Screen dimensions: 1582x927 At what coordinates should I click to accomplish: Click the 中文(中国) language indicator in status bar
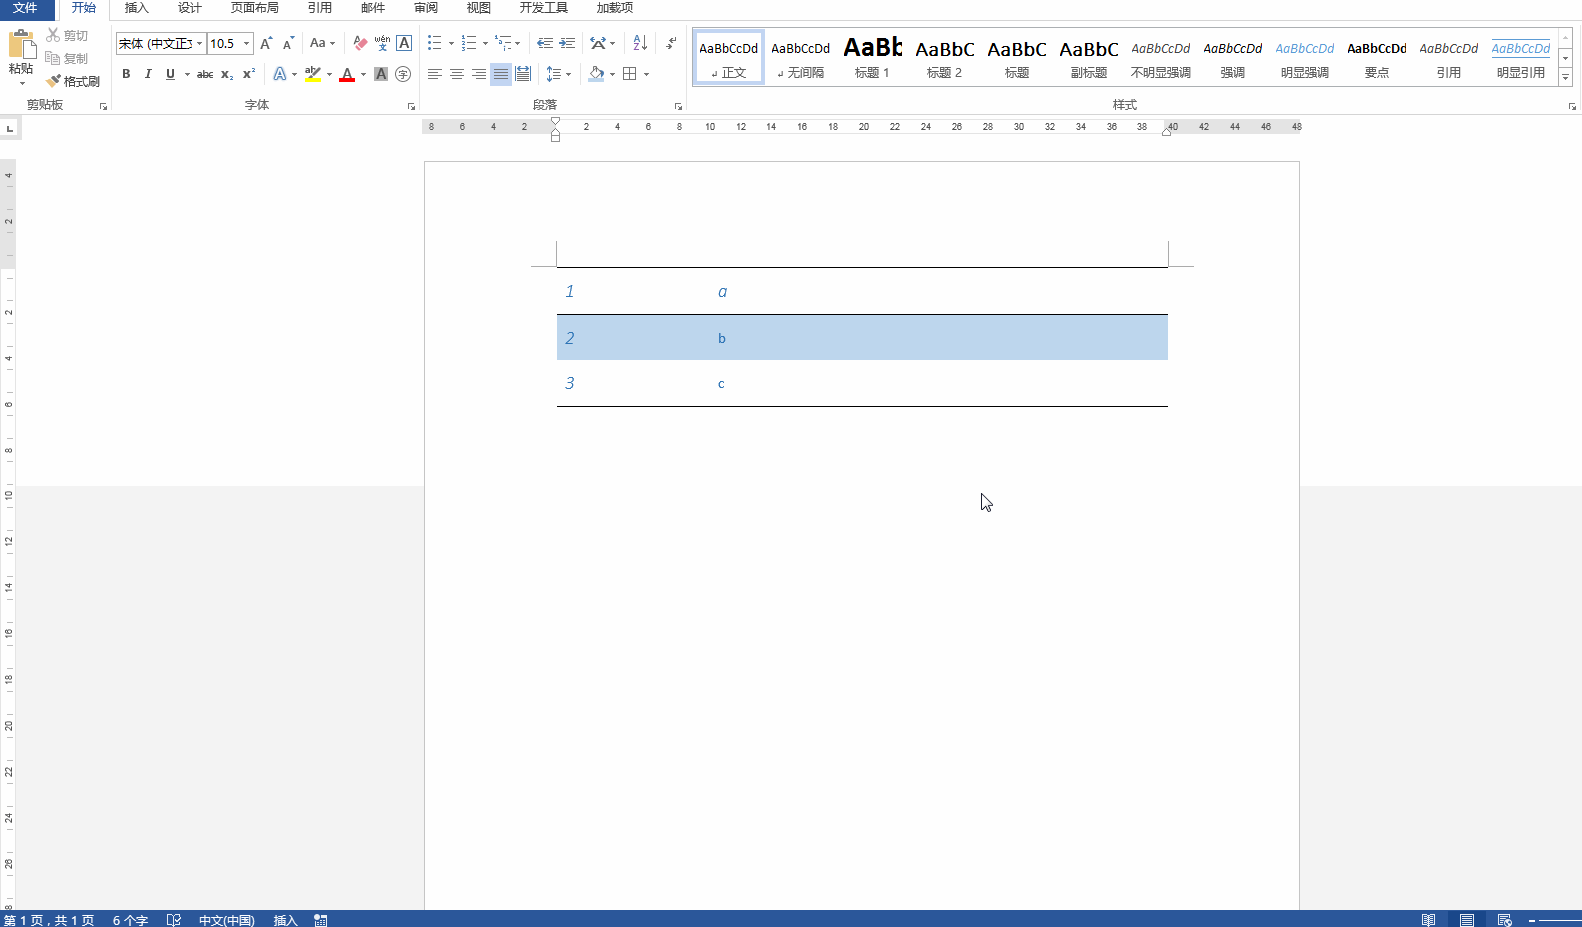226,920
